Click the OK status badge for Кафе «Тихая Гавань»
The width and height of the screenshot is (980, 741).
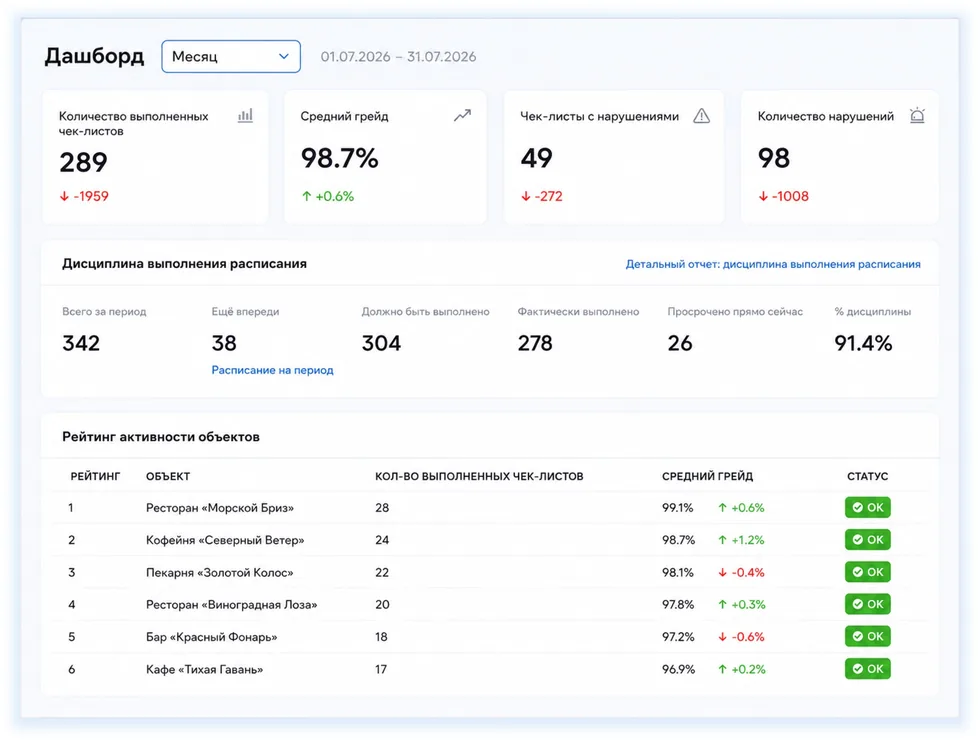(x=868, y=669)
